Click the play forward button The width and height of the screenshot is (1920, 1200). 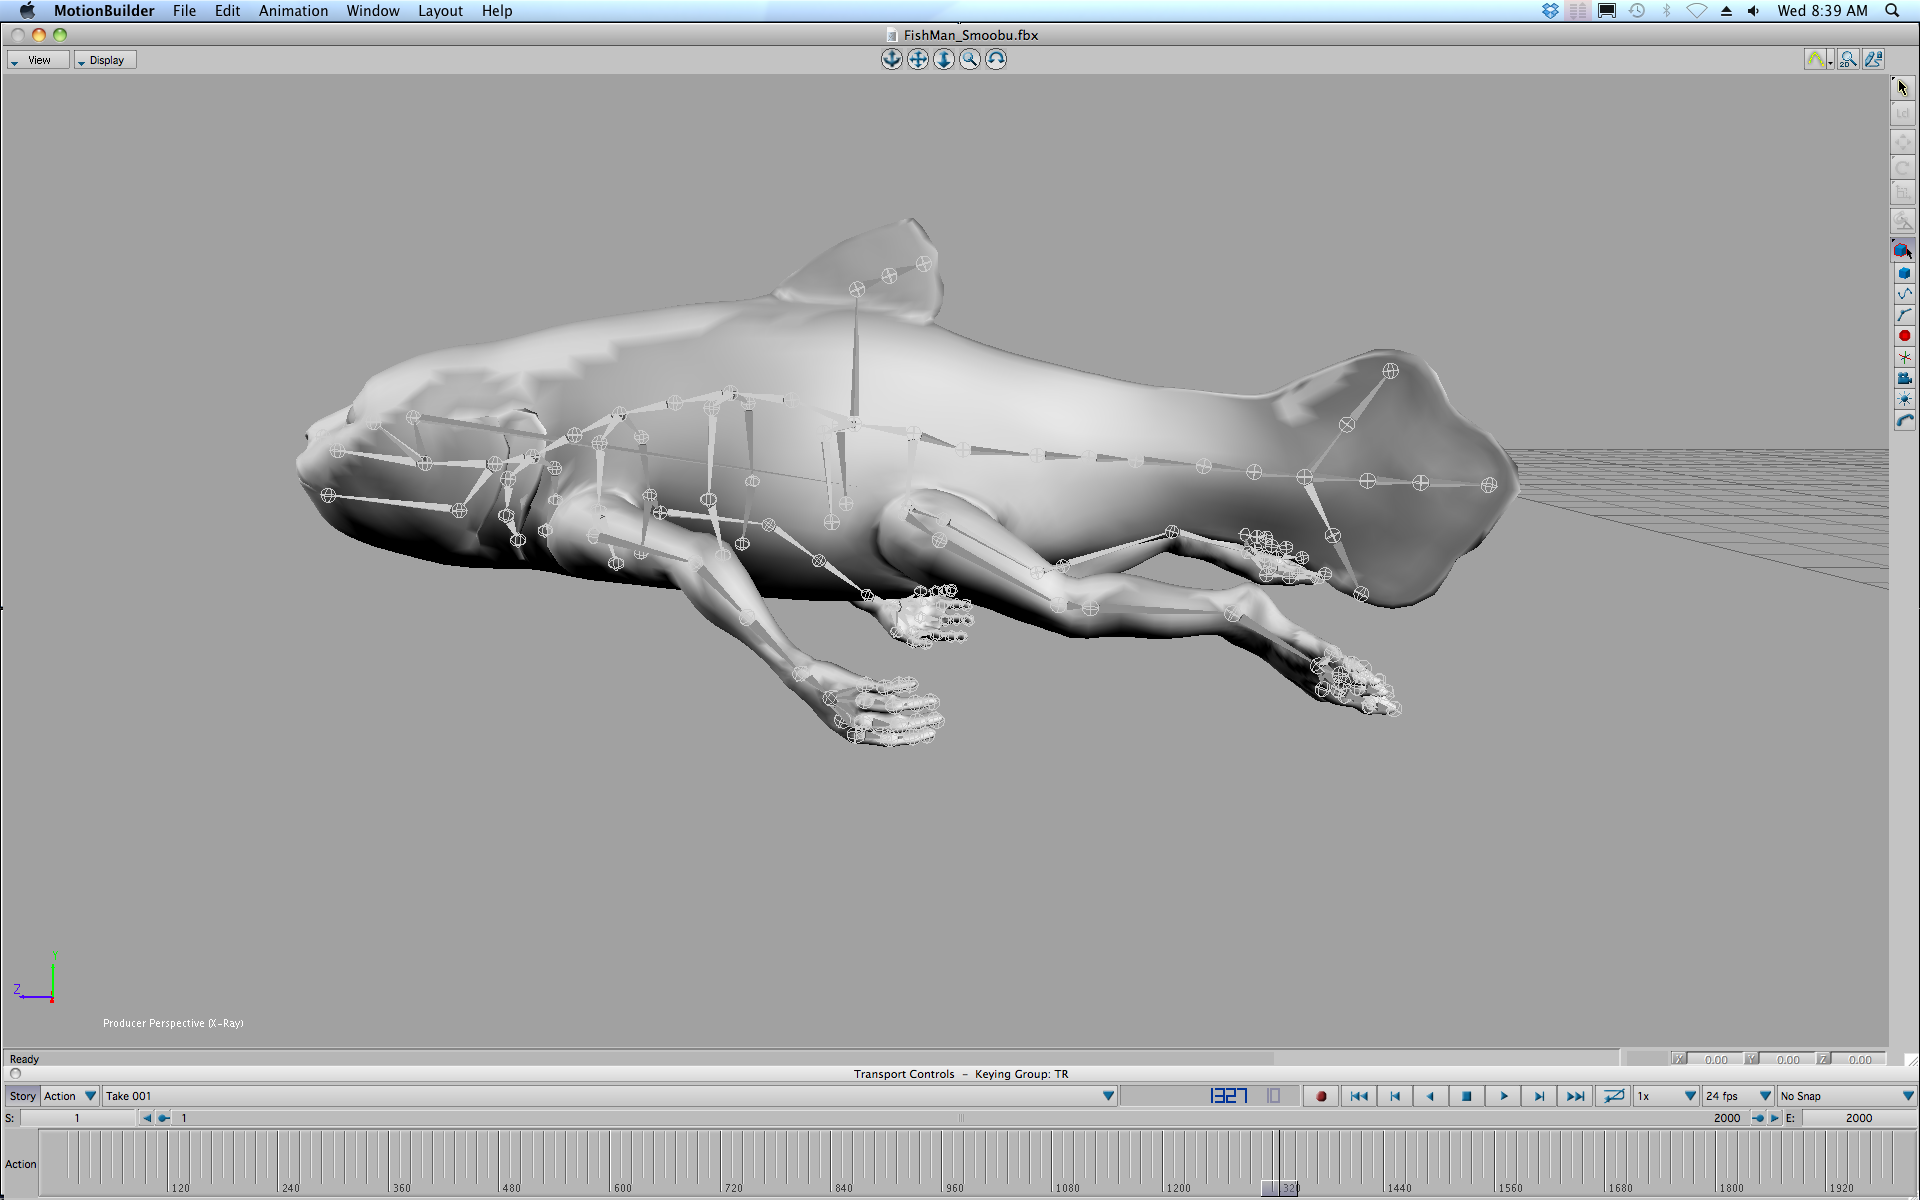point(1503,1096)
